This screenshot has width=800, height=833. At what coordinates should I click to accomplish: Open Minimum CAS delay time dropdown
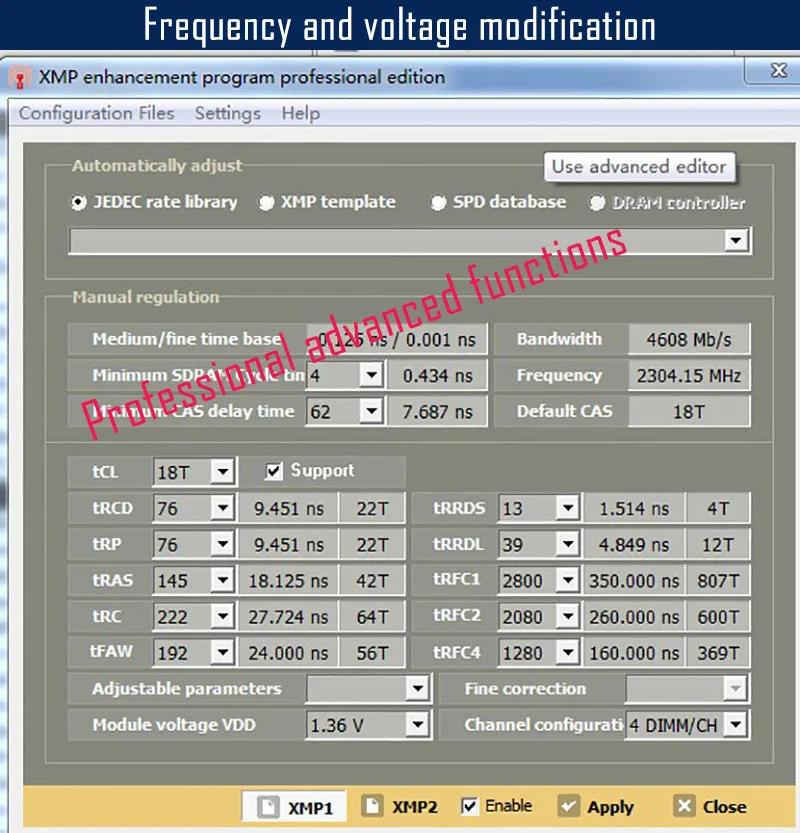[x=371, y=411]
